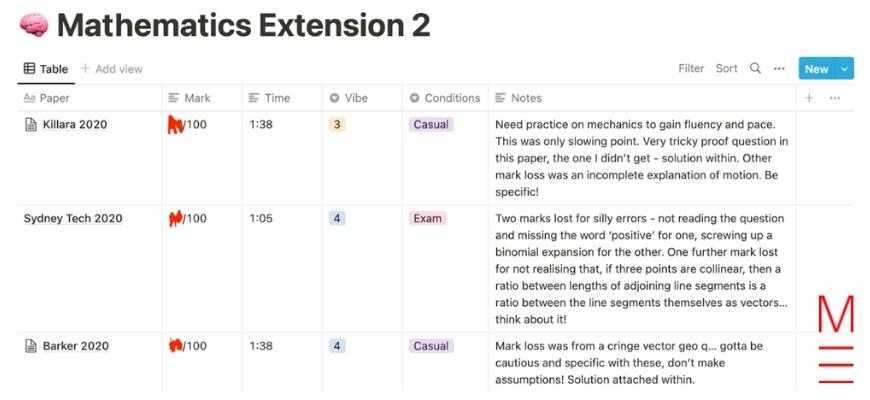Open column header three-dot options
870x400 pixels.
834,98
